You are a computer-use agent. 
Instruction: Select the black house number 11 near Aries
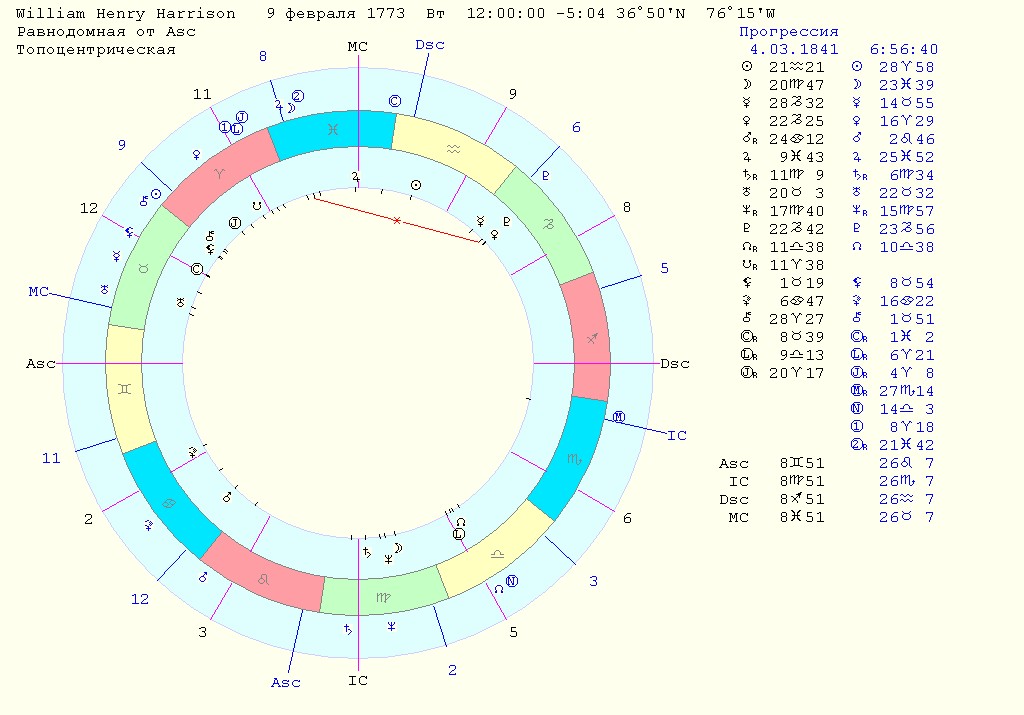(202, 94)
